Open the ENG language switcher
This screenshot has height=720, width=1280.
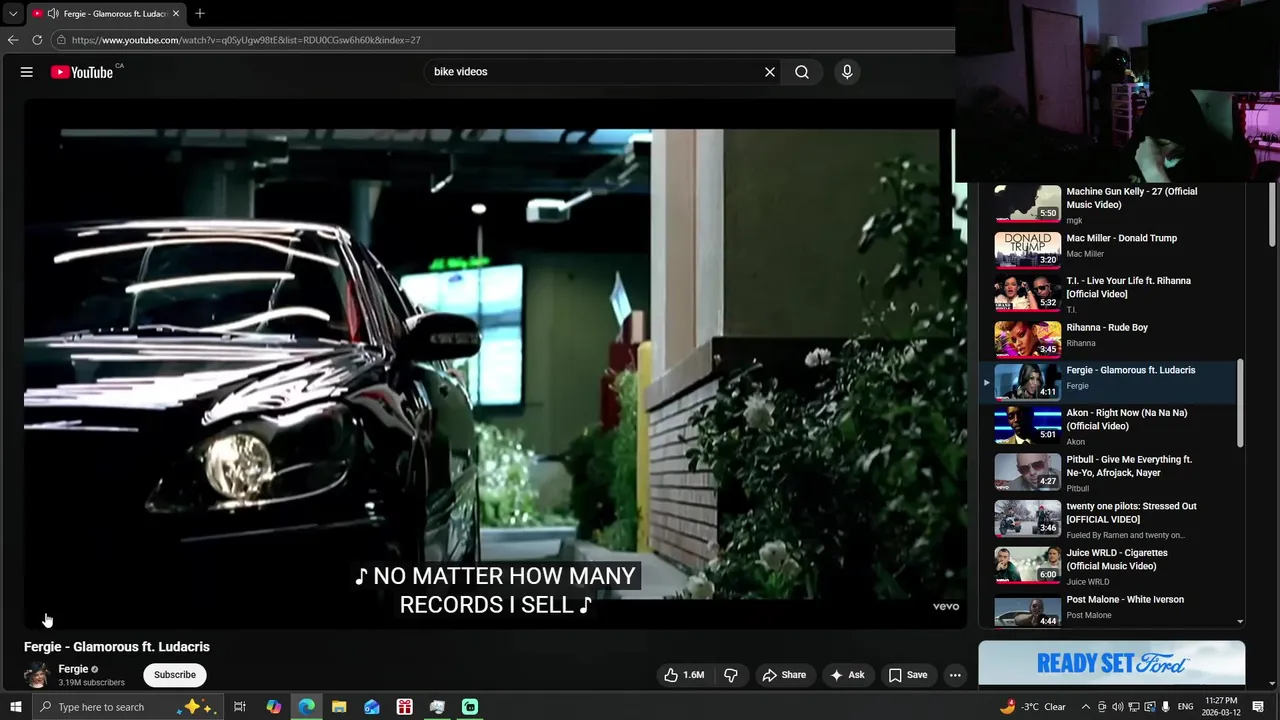point(1185,707)
